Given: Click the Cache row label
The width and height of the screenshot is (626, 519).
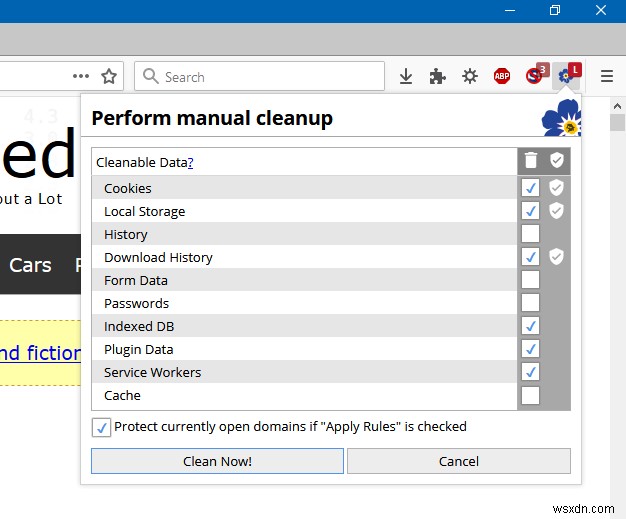Looking at the screenshot, I should (x=122, y=396).
